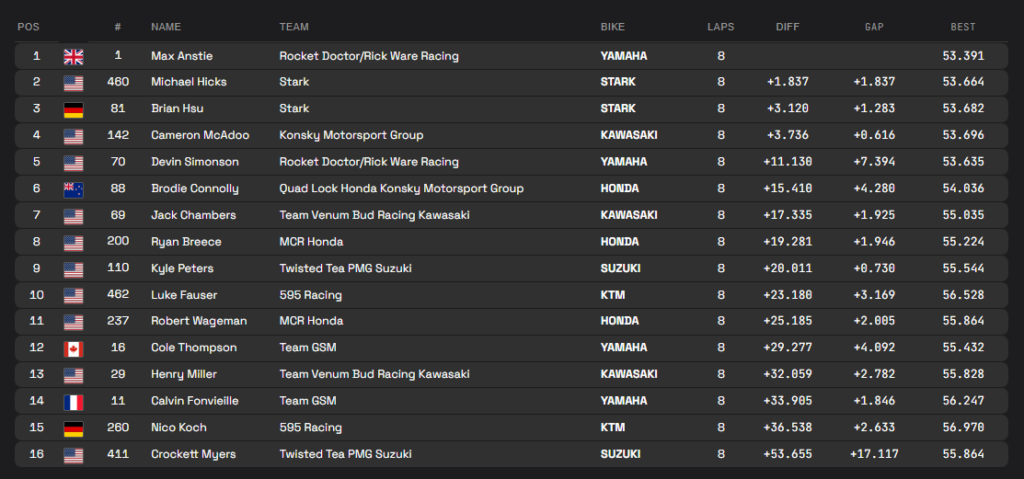Click the UK flag beside Max Anstie
Screen dimensions: 1024x479
73,57
